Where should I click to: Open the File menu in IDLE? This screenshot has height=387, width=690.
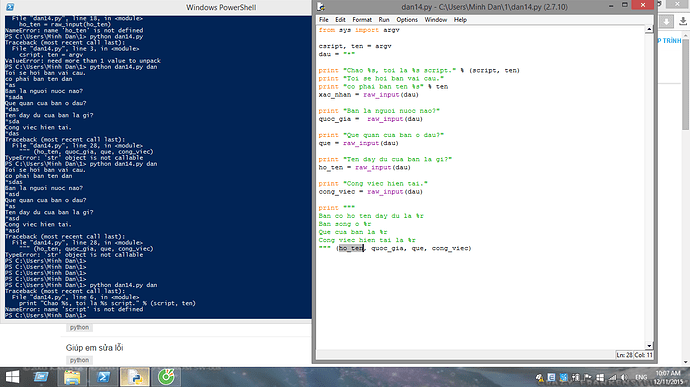pos(323,20)
